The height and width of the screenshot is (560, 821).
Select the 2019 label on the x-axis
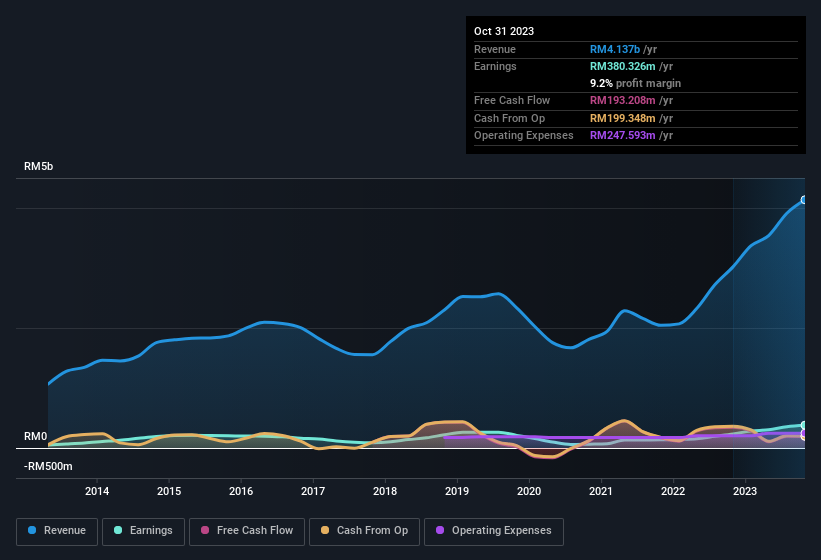(x=457, y=491)
